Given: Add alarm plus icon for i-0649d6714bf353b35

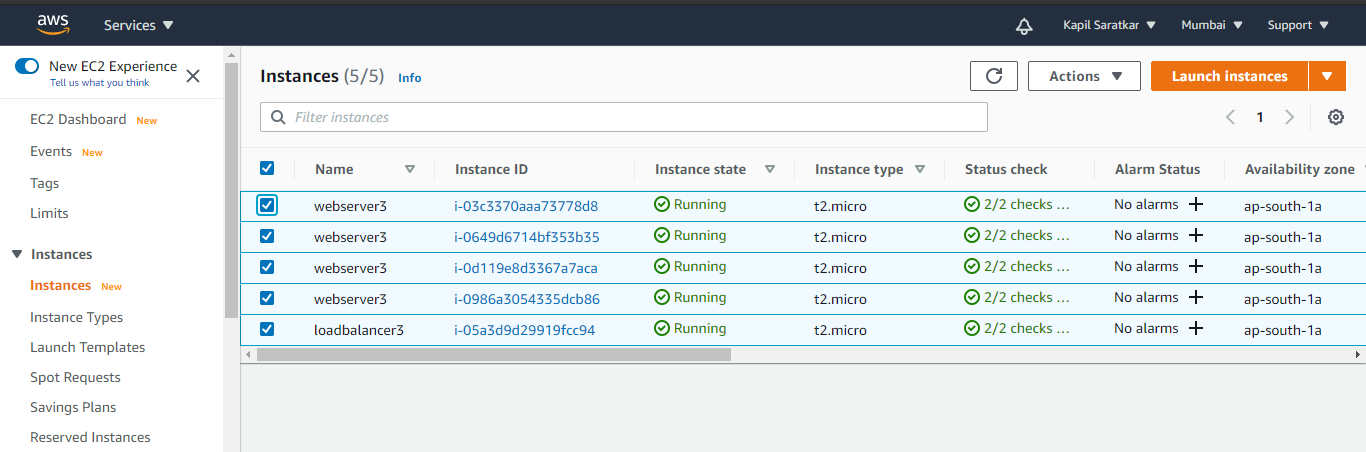Looking at the screenshot, I should click(1195, 236).
